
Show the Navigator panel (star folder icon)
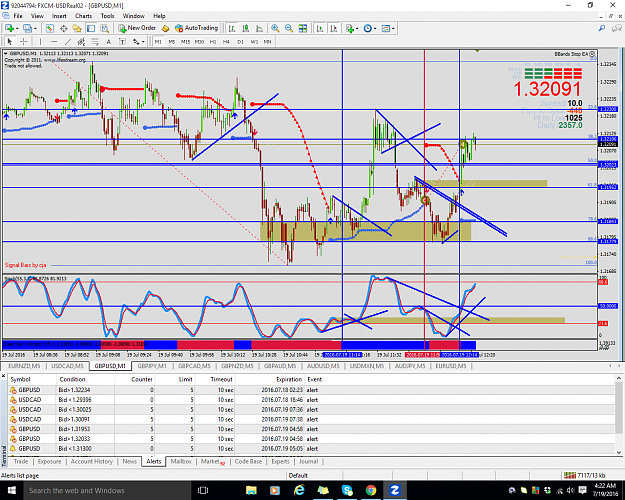(77, 28)
